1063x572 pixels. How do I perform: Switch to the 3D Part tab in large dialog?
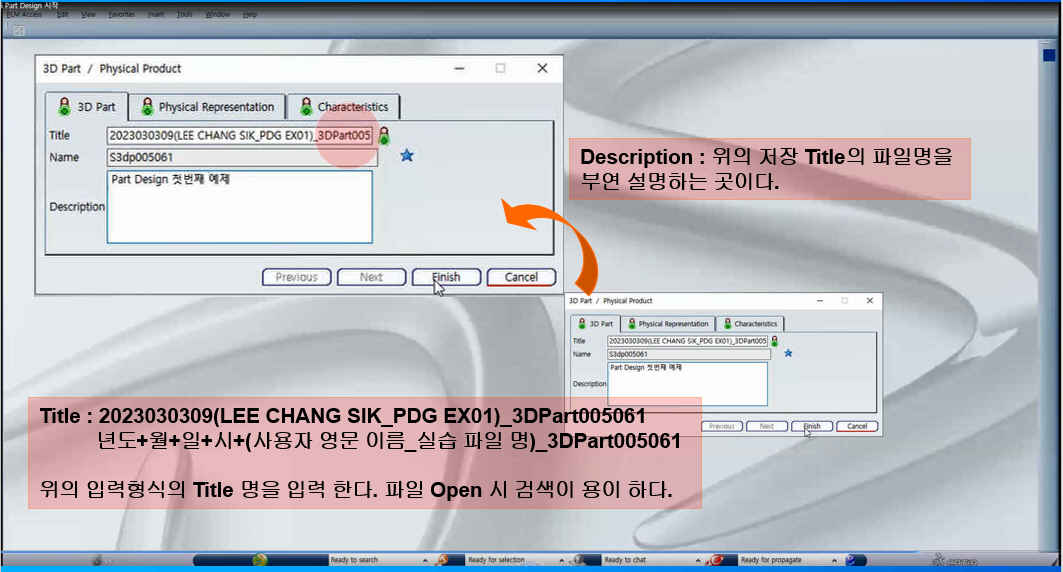tap(87, 106)
